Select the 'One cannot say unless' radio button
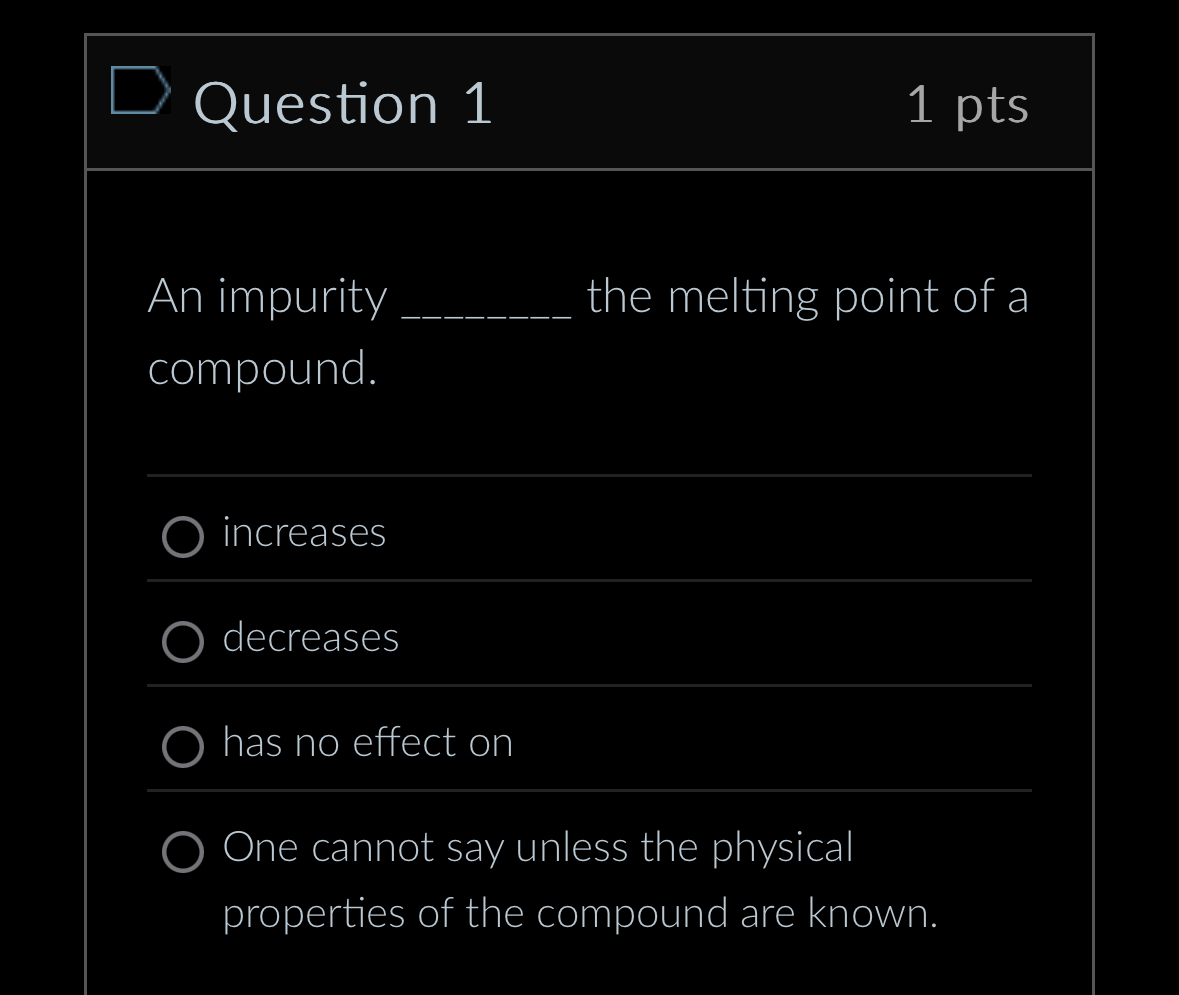This screenshot has height=995, width=1179. 184,852
